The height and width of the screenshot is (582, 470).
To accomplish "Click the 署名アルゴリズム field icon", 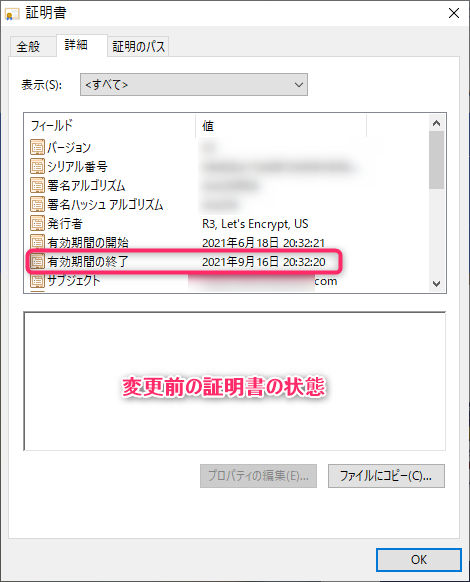I will click(37, 185).
